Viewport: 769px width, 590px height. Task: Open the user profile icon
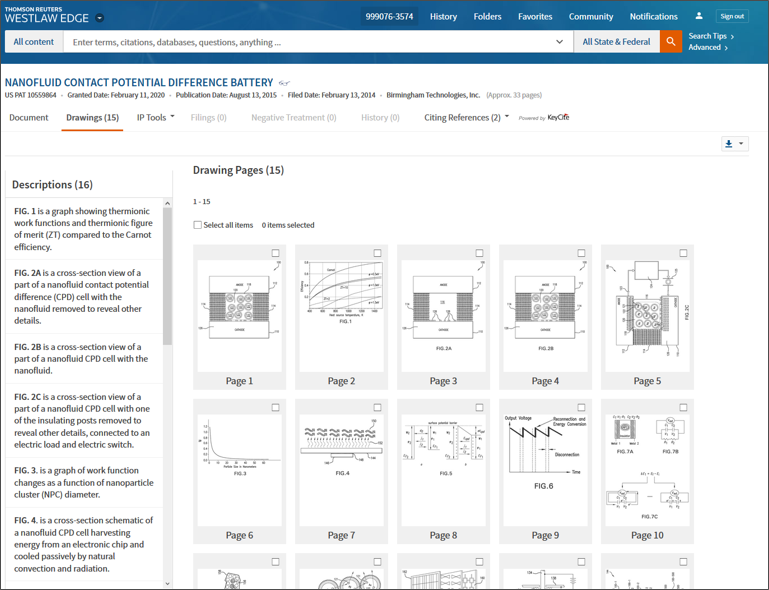point(699,16)
